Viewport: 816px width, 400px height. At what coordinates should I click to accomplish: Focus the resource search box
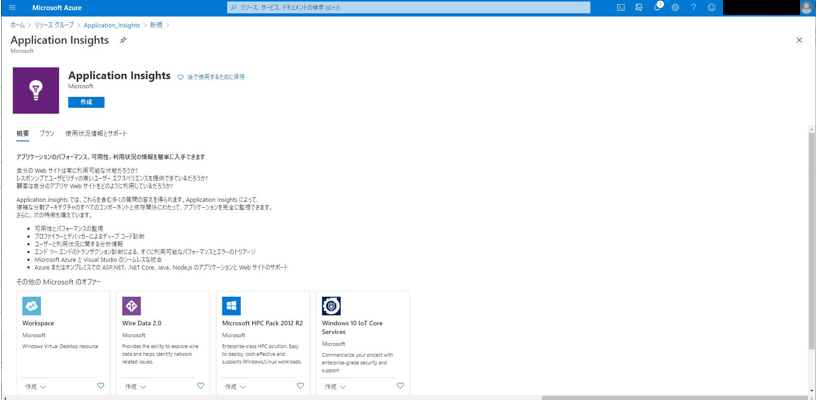point(409,8)
